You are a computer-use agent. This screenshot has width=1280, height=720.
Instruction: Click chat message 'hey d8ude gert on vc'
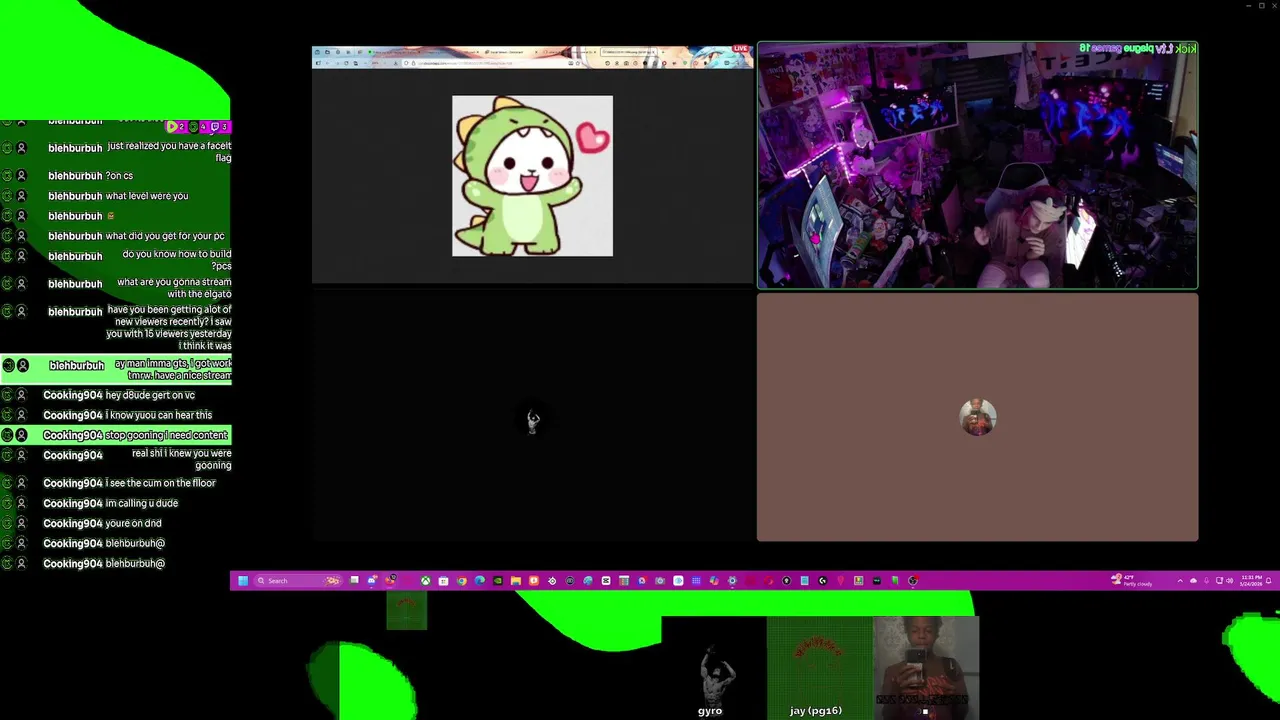150,395
